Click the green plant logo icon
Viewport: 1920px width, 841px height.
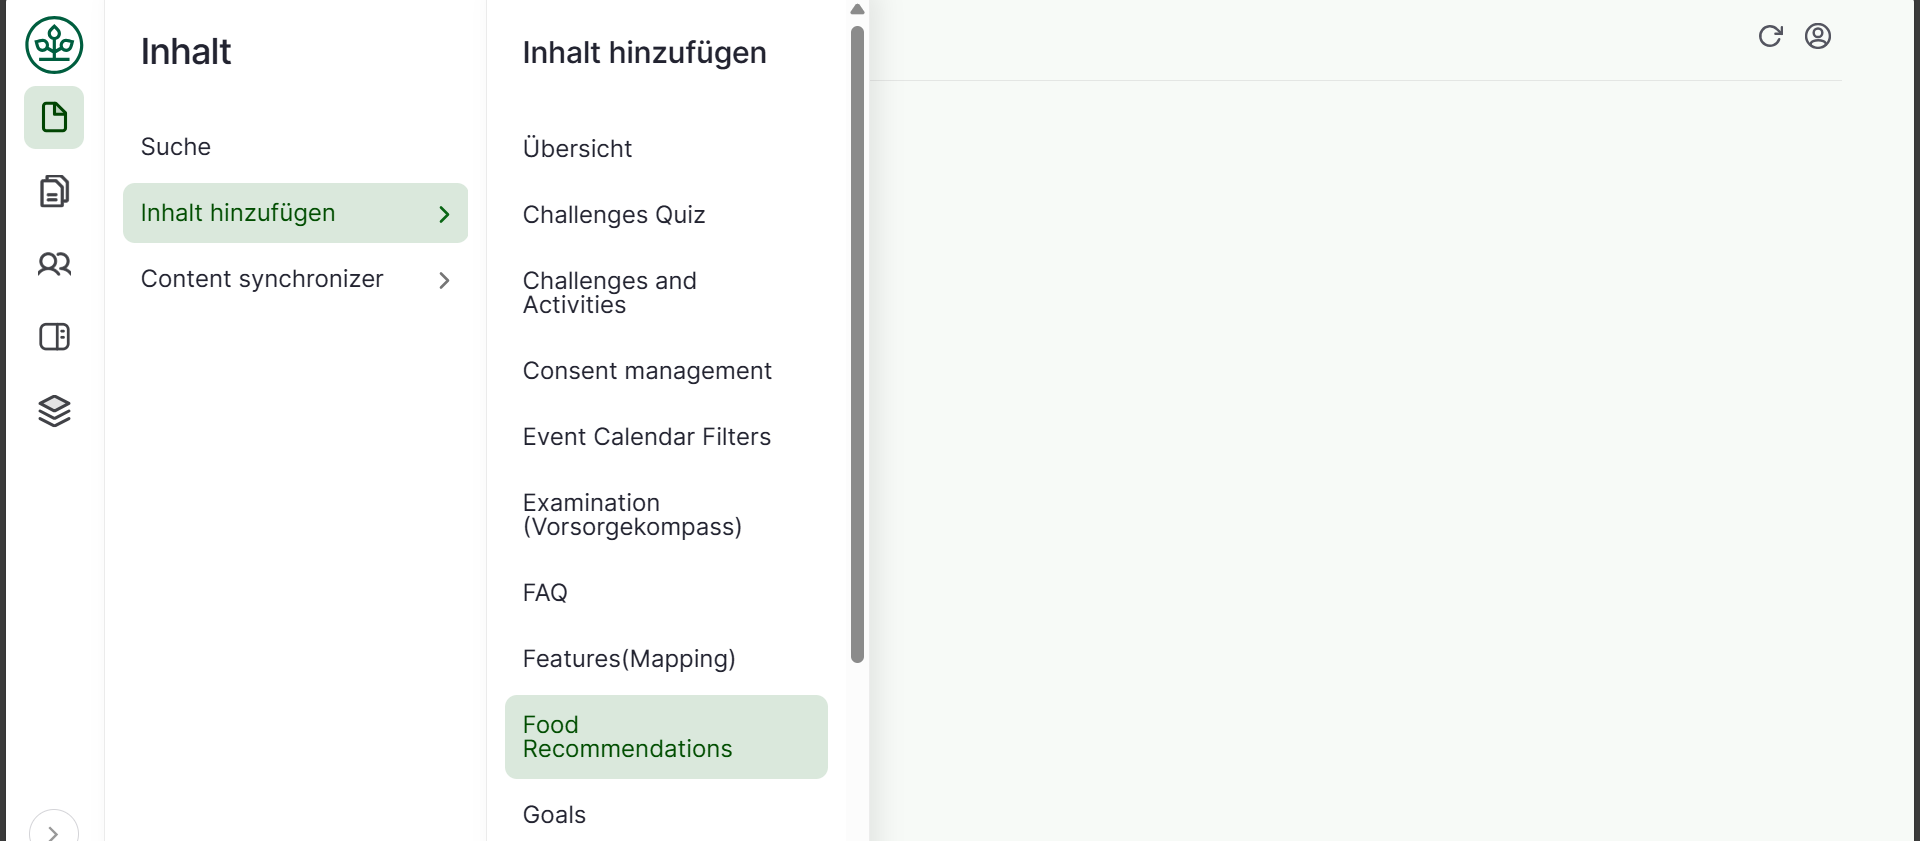coord(54,45)
